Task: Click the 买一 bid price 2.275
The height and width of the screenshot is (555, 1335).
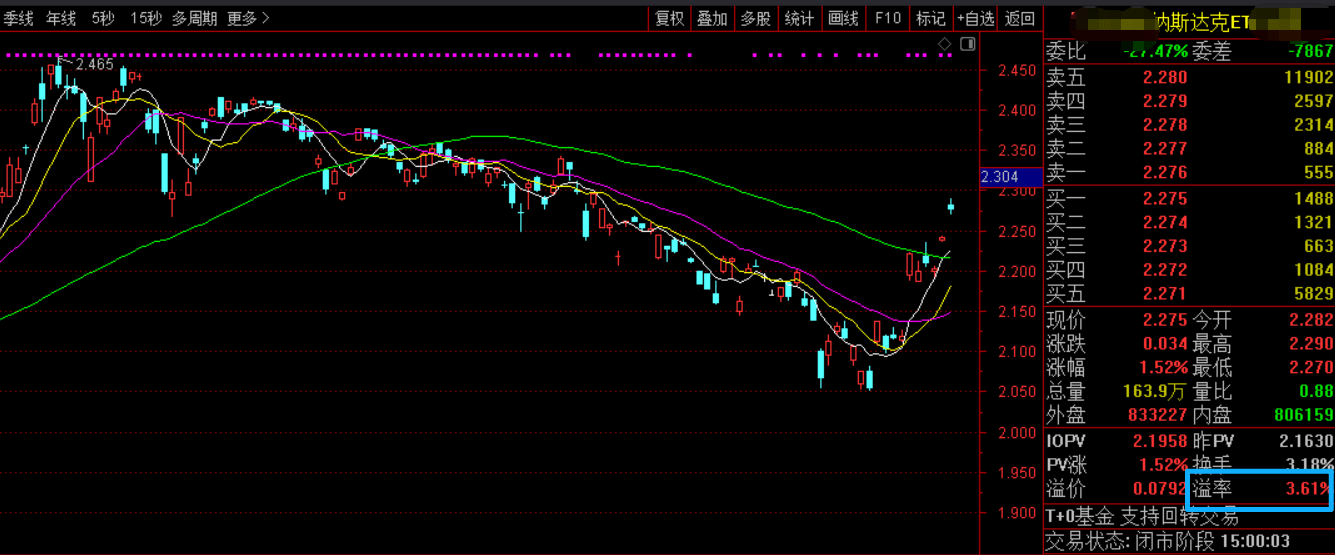Action: (x=1165, y=198)
